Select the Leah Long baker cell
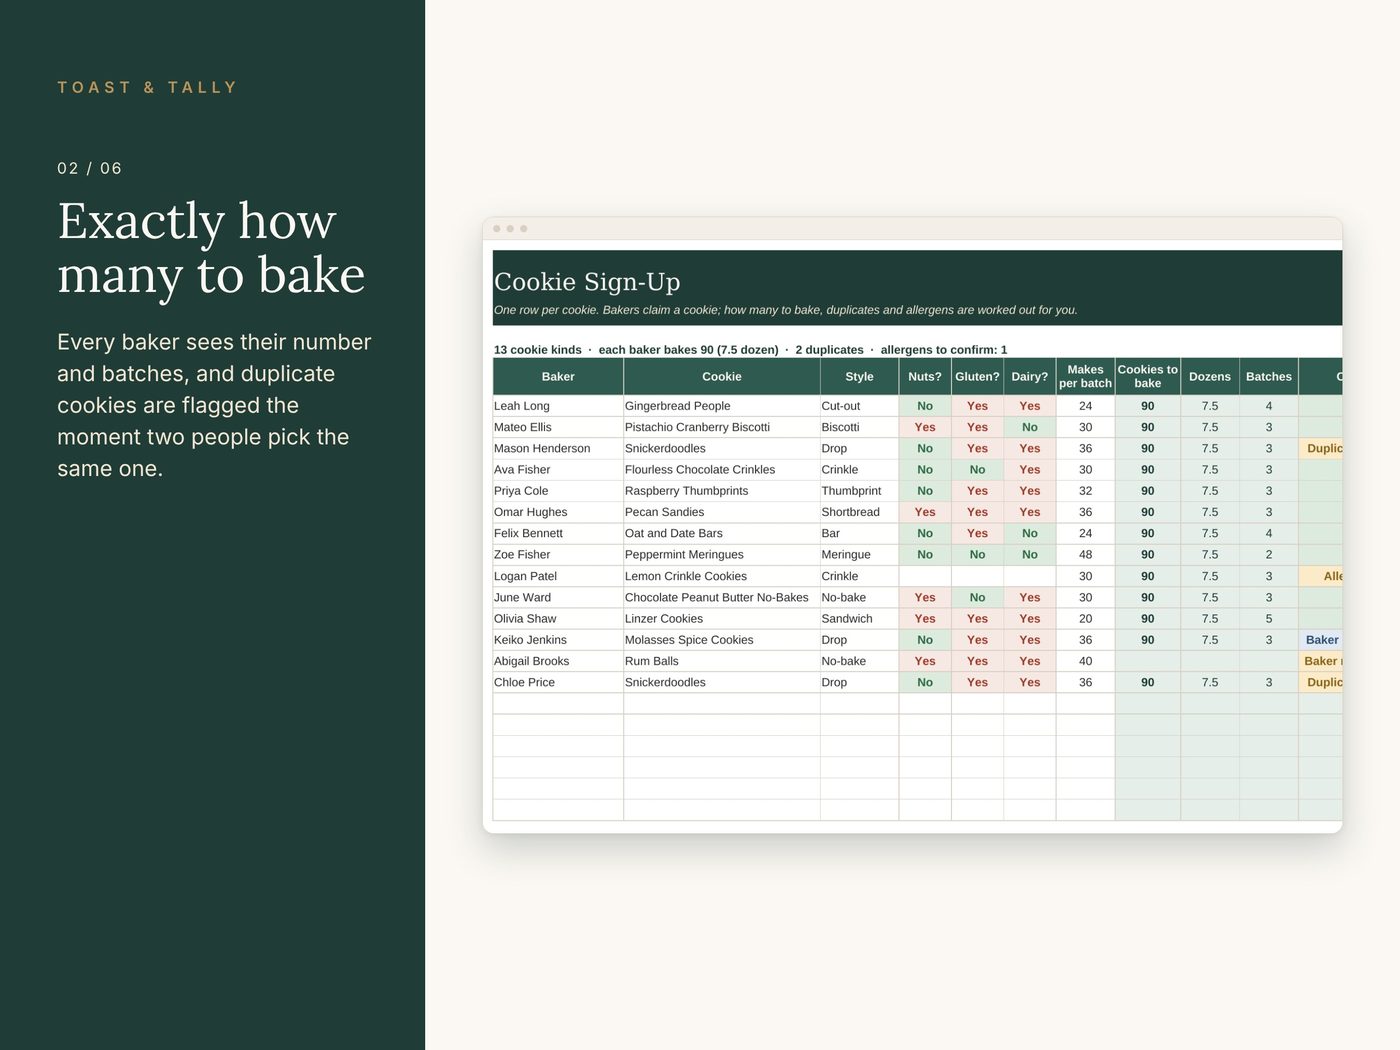The height and width of the screenshot is (1050, 1400). 558,406
